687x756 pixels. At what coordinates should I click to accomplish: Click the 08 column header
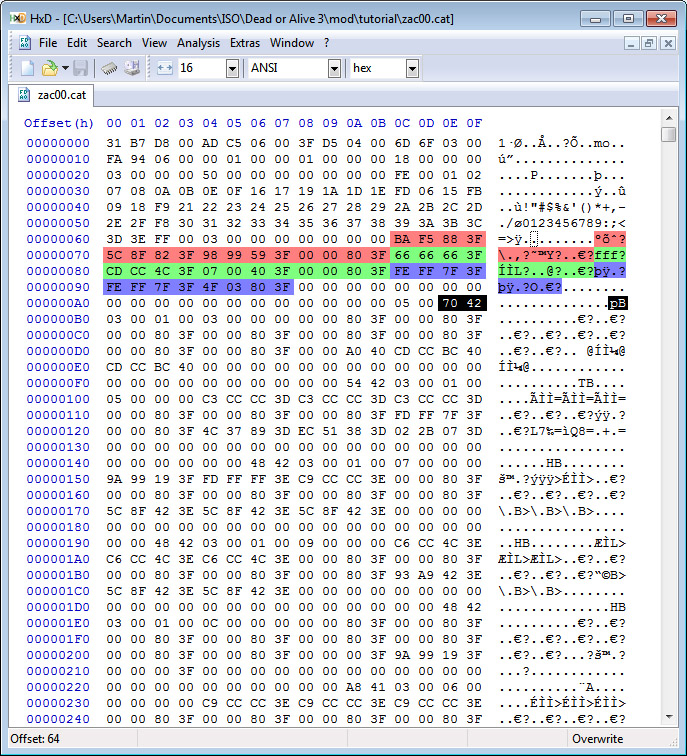[306, 123]
